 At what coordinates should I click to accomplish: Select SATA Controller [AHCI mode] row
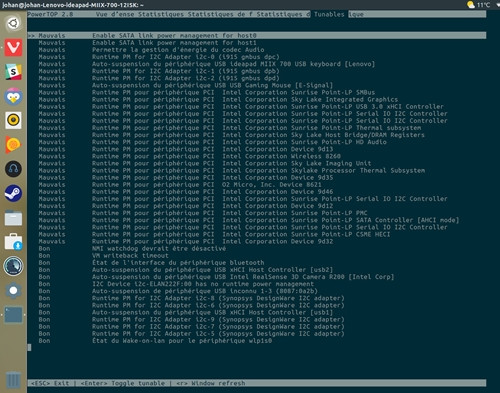[x=257, y=220]
